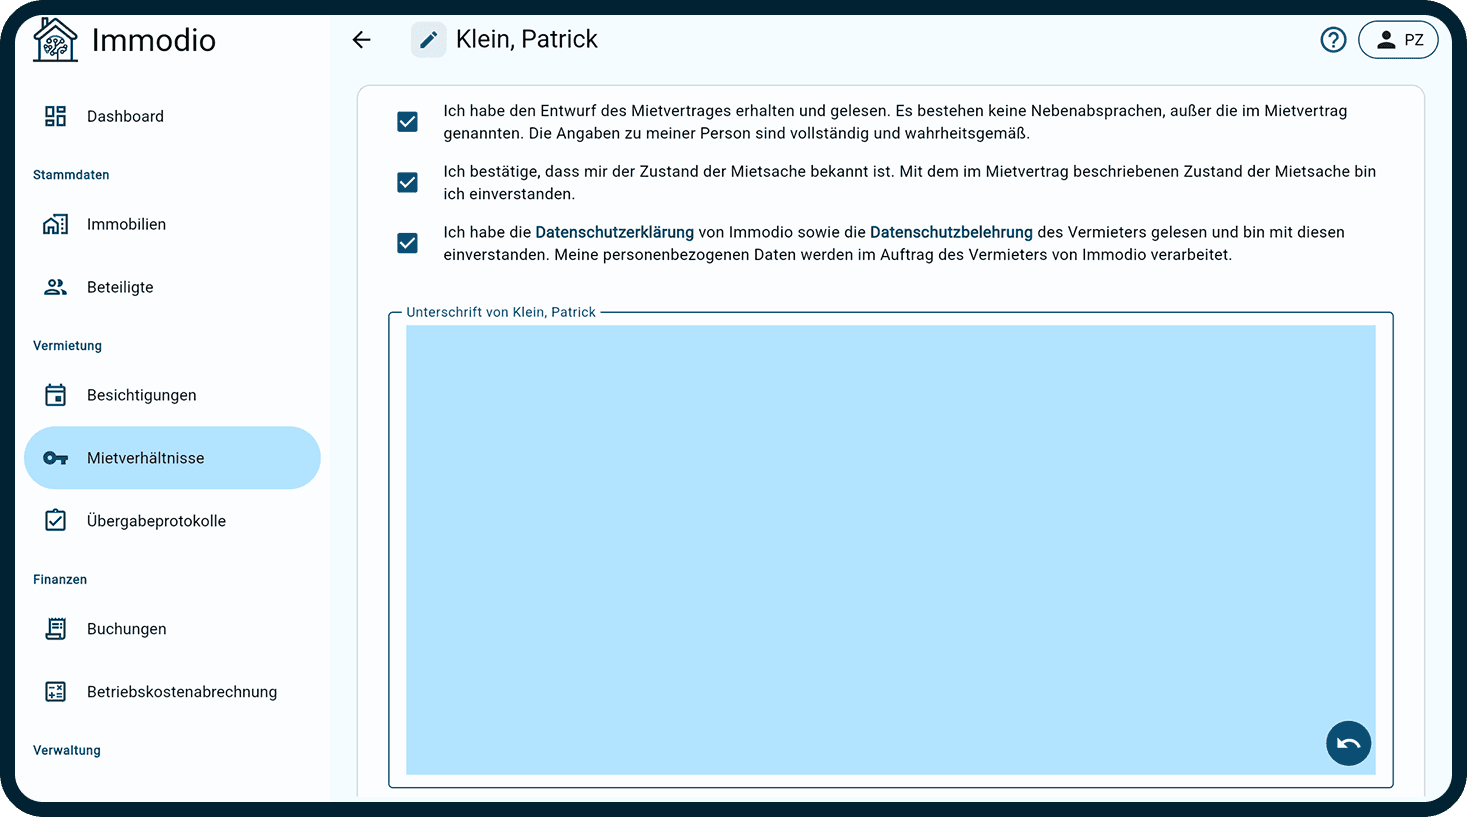Image resolution: width=1467 pixels, height=817 pixels.
Task: Click the Betriebskostenabrechnung calculator icon
Action: 56,691
